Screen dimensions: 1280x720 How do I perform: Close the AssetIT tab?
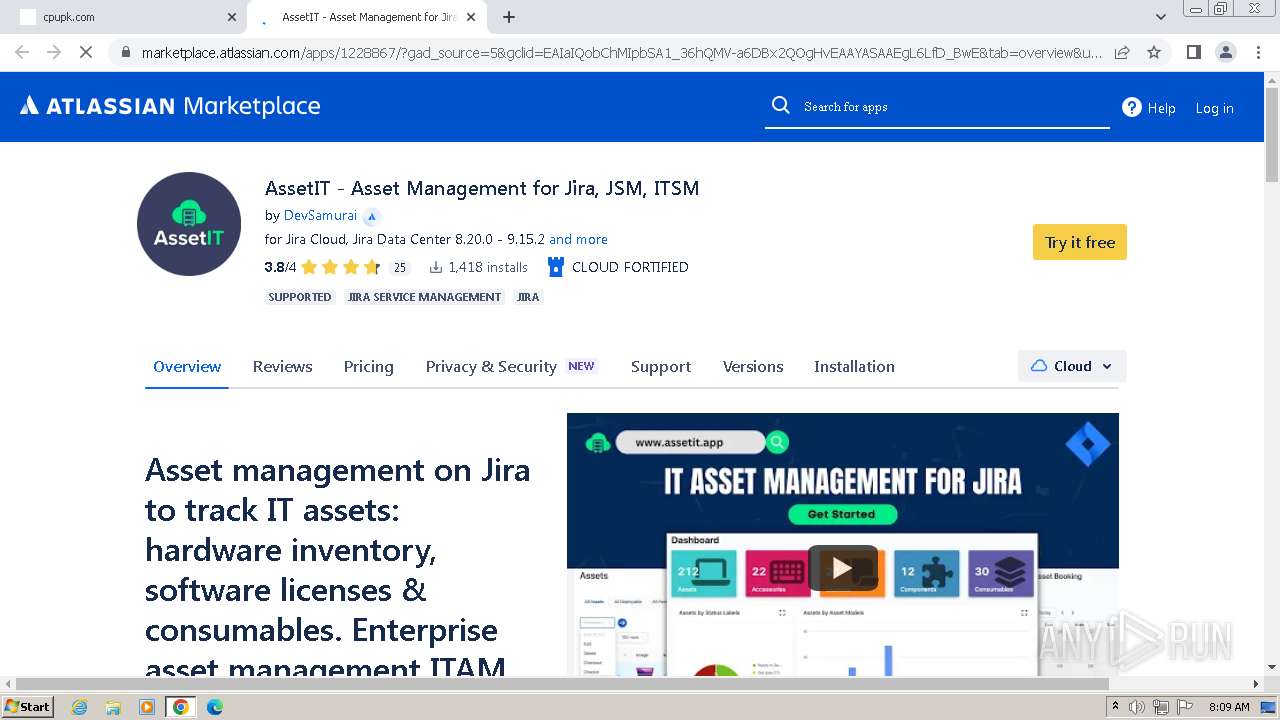pyautogui.click(x=471, y=17)
